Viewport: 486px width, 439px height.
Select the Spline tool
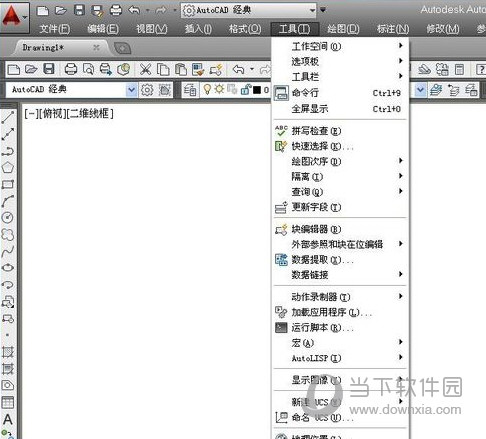(8, 251)
